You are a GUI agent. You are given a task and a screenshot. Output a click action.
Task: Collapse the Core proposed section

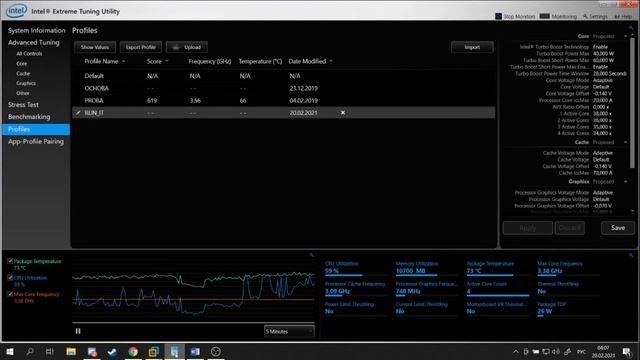625,36
